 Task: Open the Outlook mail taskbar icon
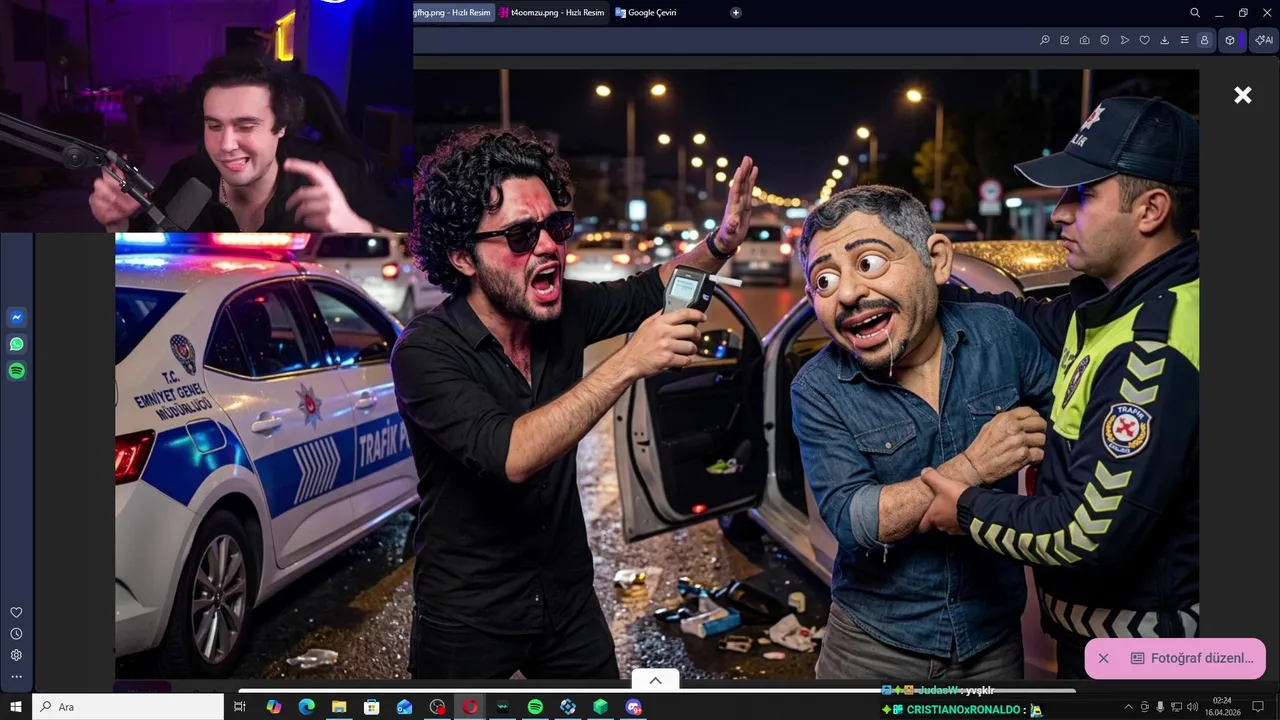click(x=404, y=707)
